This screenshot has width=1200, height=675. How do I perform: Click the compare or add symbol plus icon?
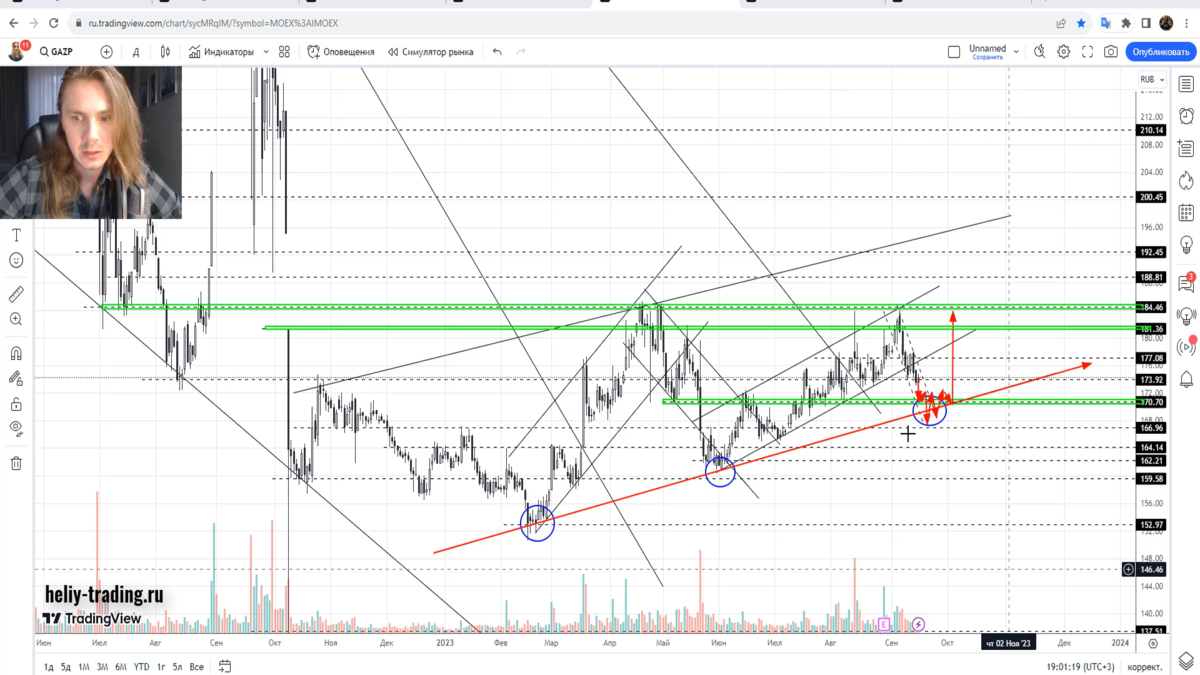106,52
